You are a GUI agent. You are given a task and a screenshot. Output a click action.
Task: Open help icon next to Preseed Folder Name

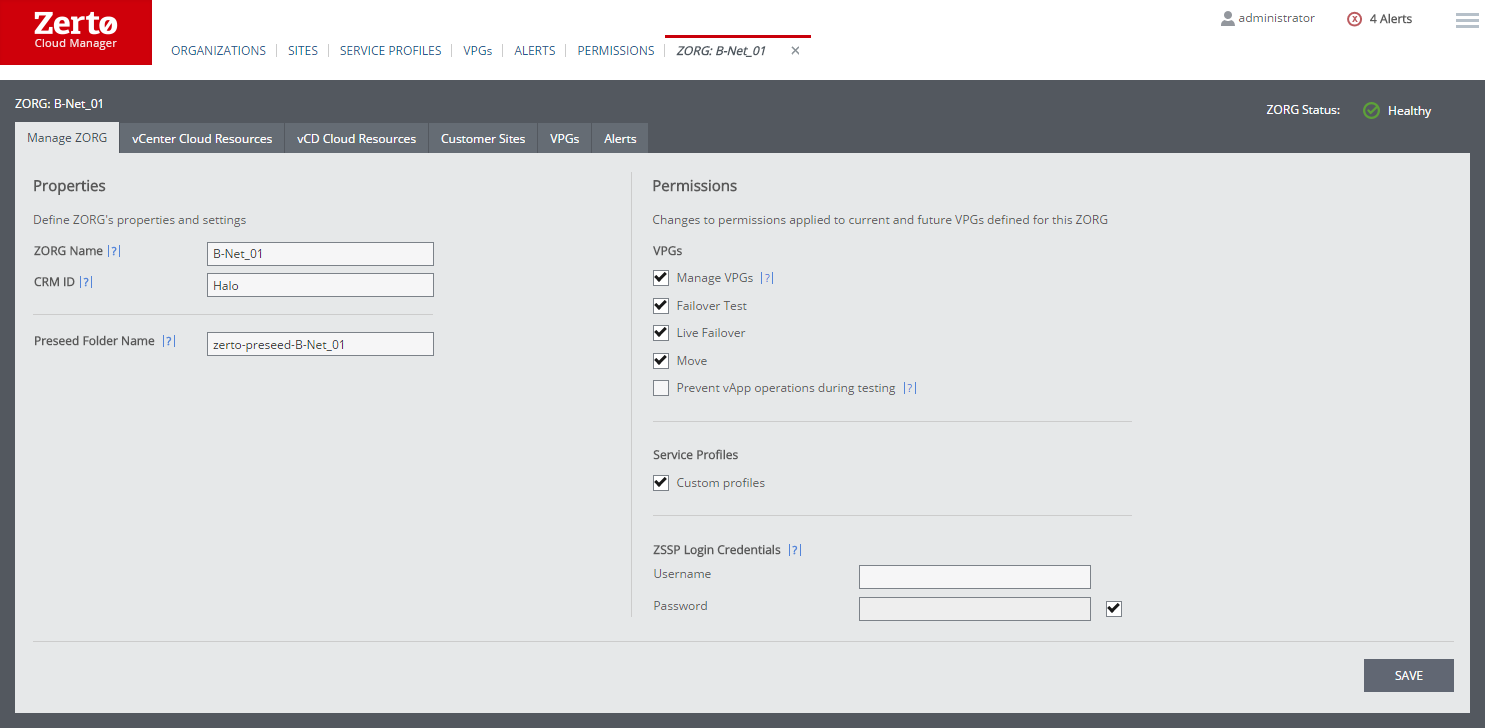169,342
